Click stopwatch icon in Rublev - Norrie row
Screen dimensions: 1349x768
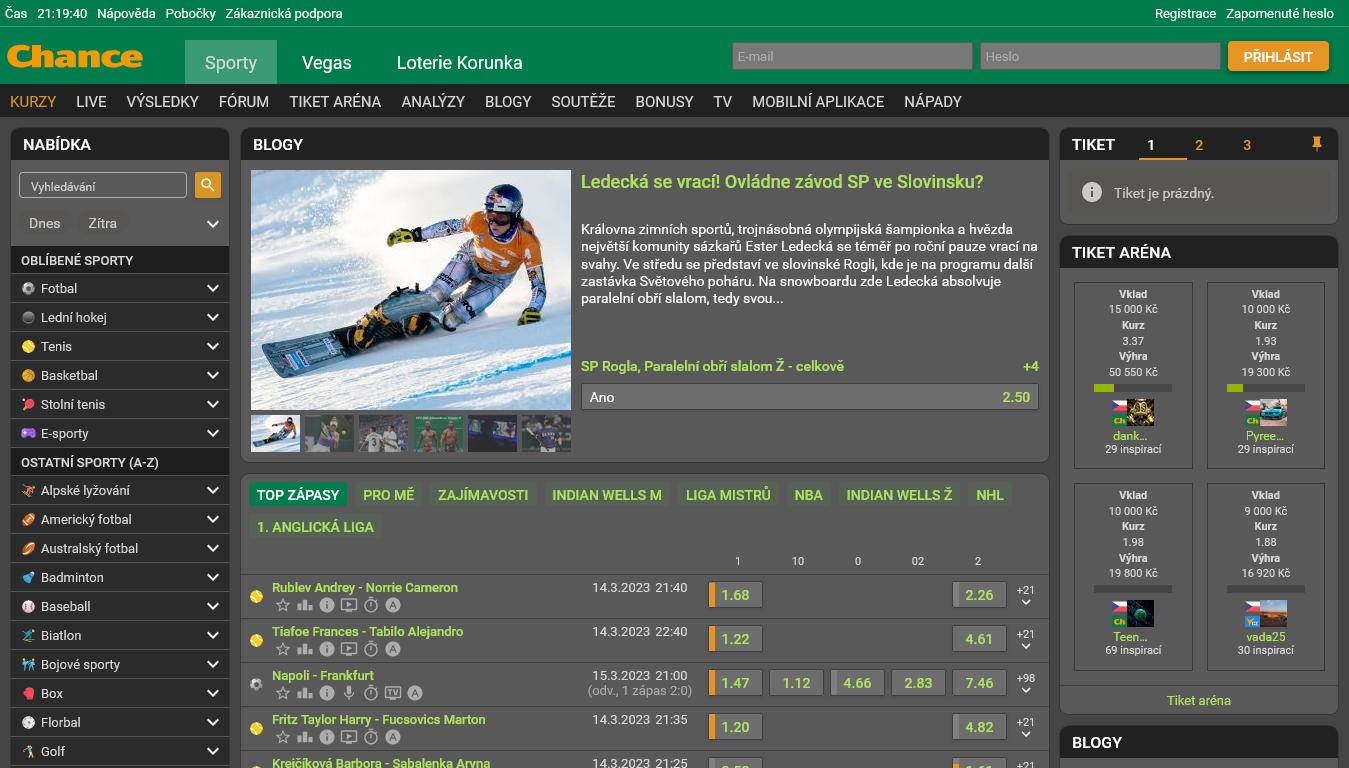(x=371, y=605)
